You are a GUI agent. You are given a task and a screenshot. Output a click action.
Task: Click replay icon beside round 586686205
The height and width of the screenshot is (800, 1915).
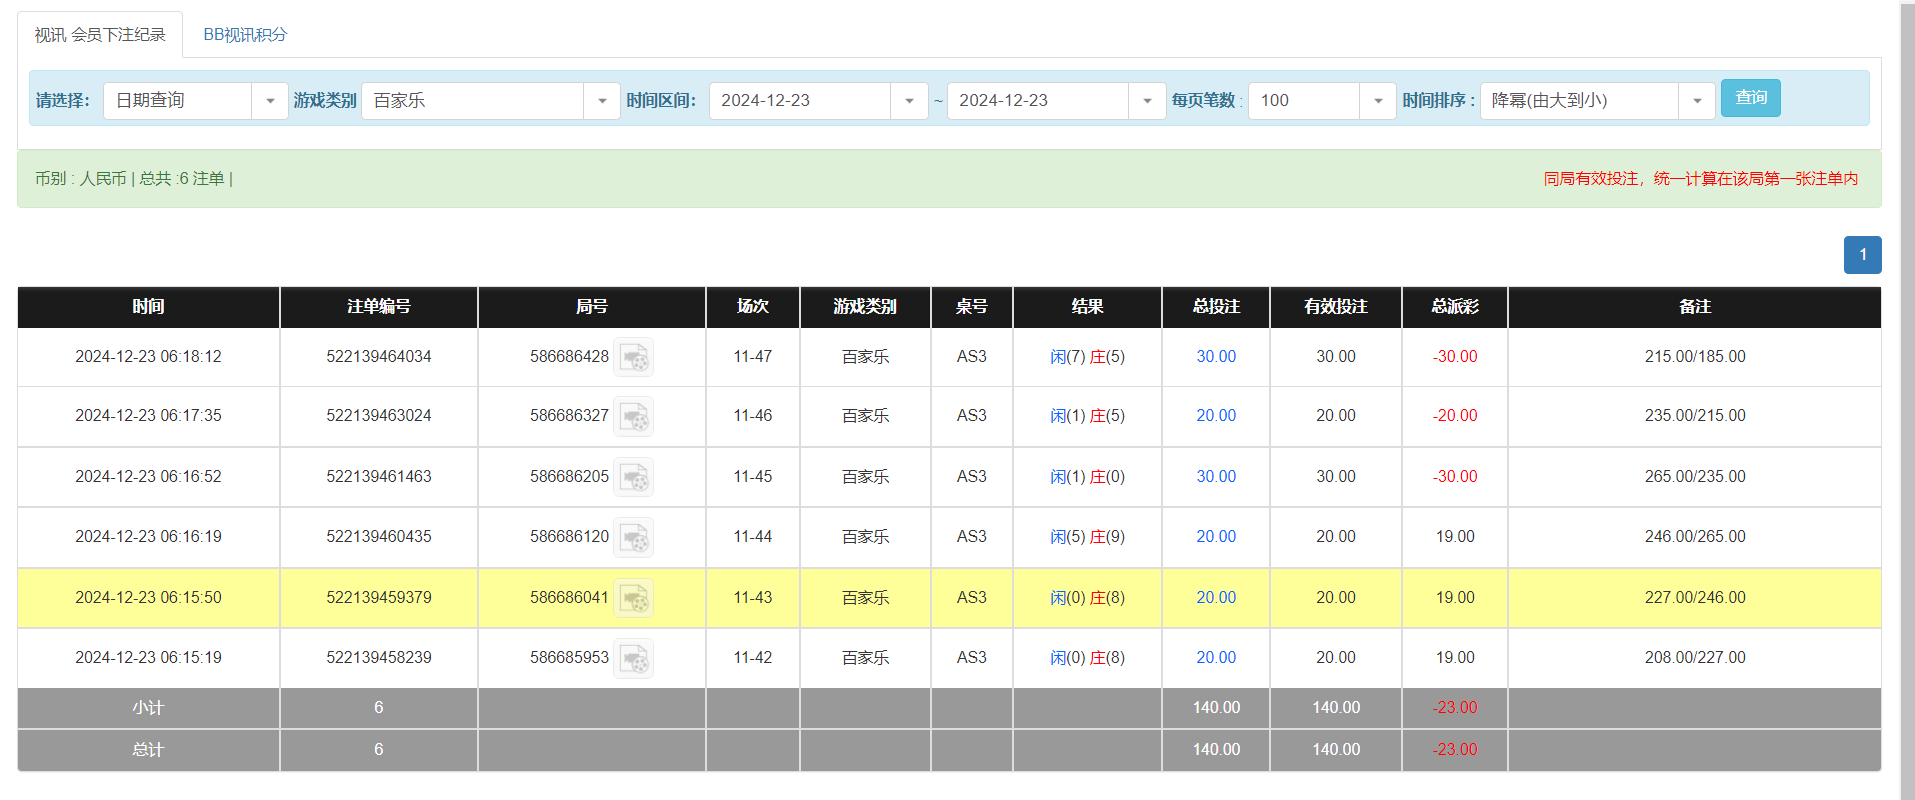[633, 477]
